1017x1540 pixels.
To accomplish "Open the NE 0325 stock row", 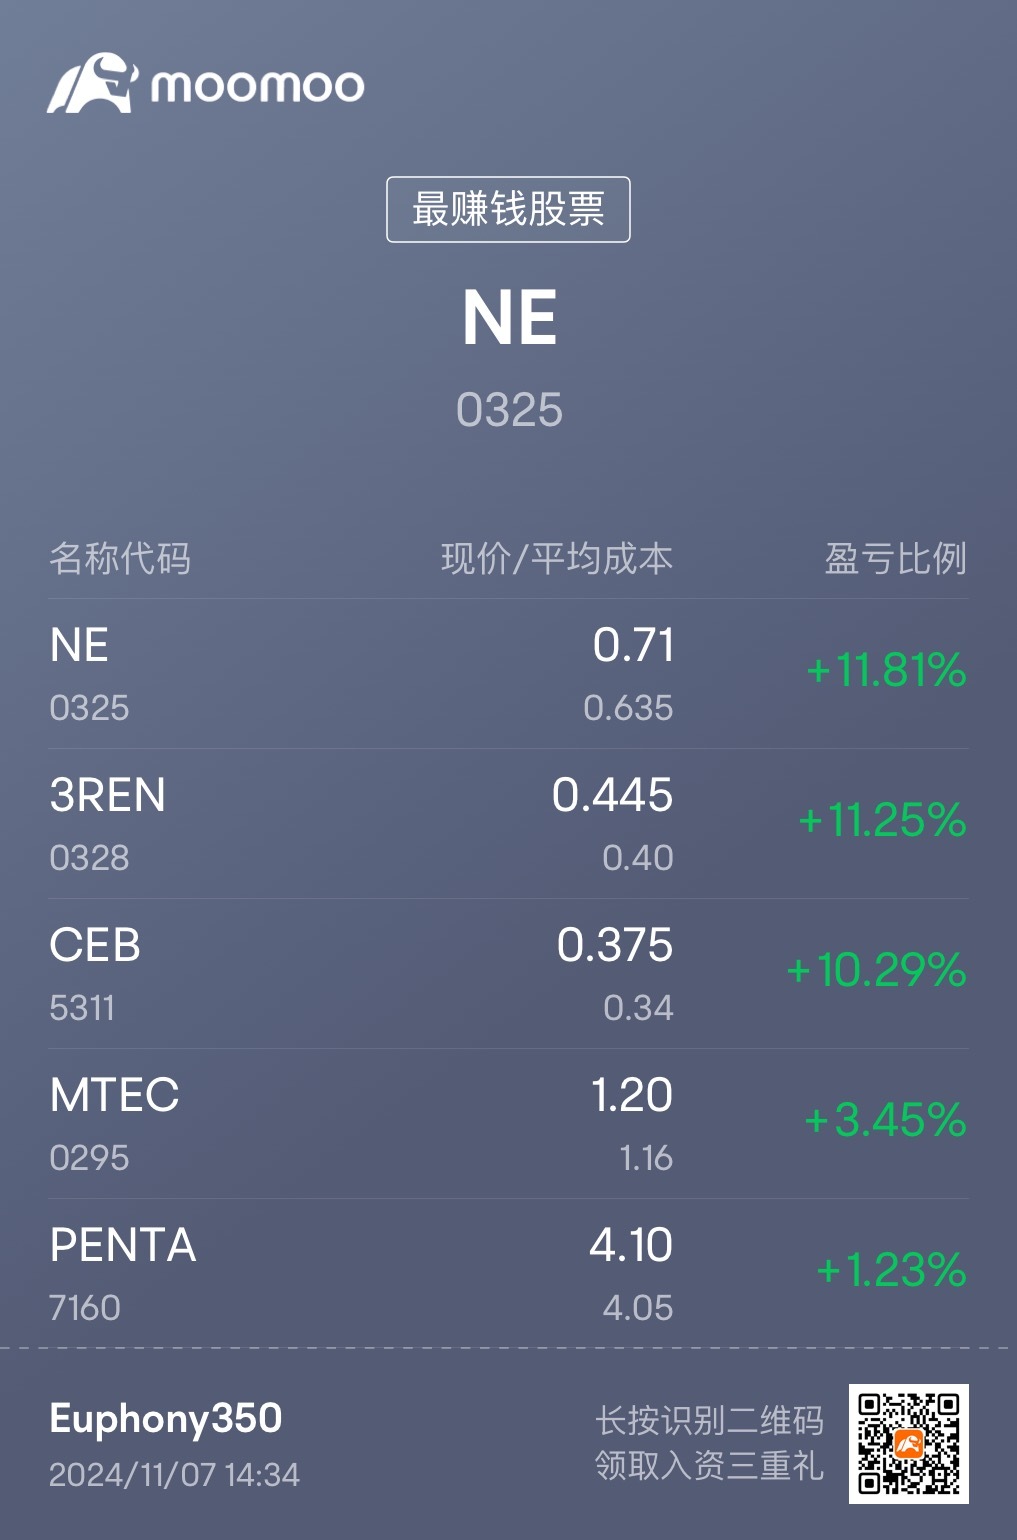I will [x=508, y=674].
